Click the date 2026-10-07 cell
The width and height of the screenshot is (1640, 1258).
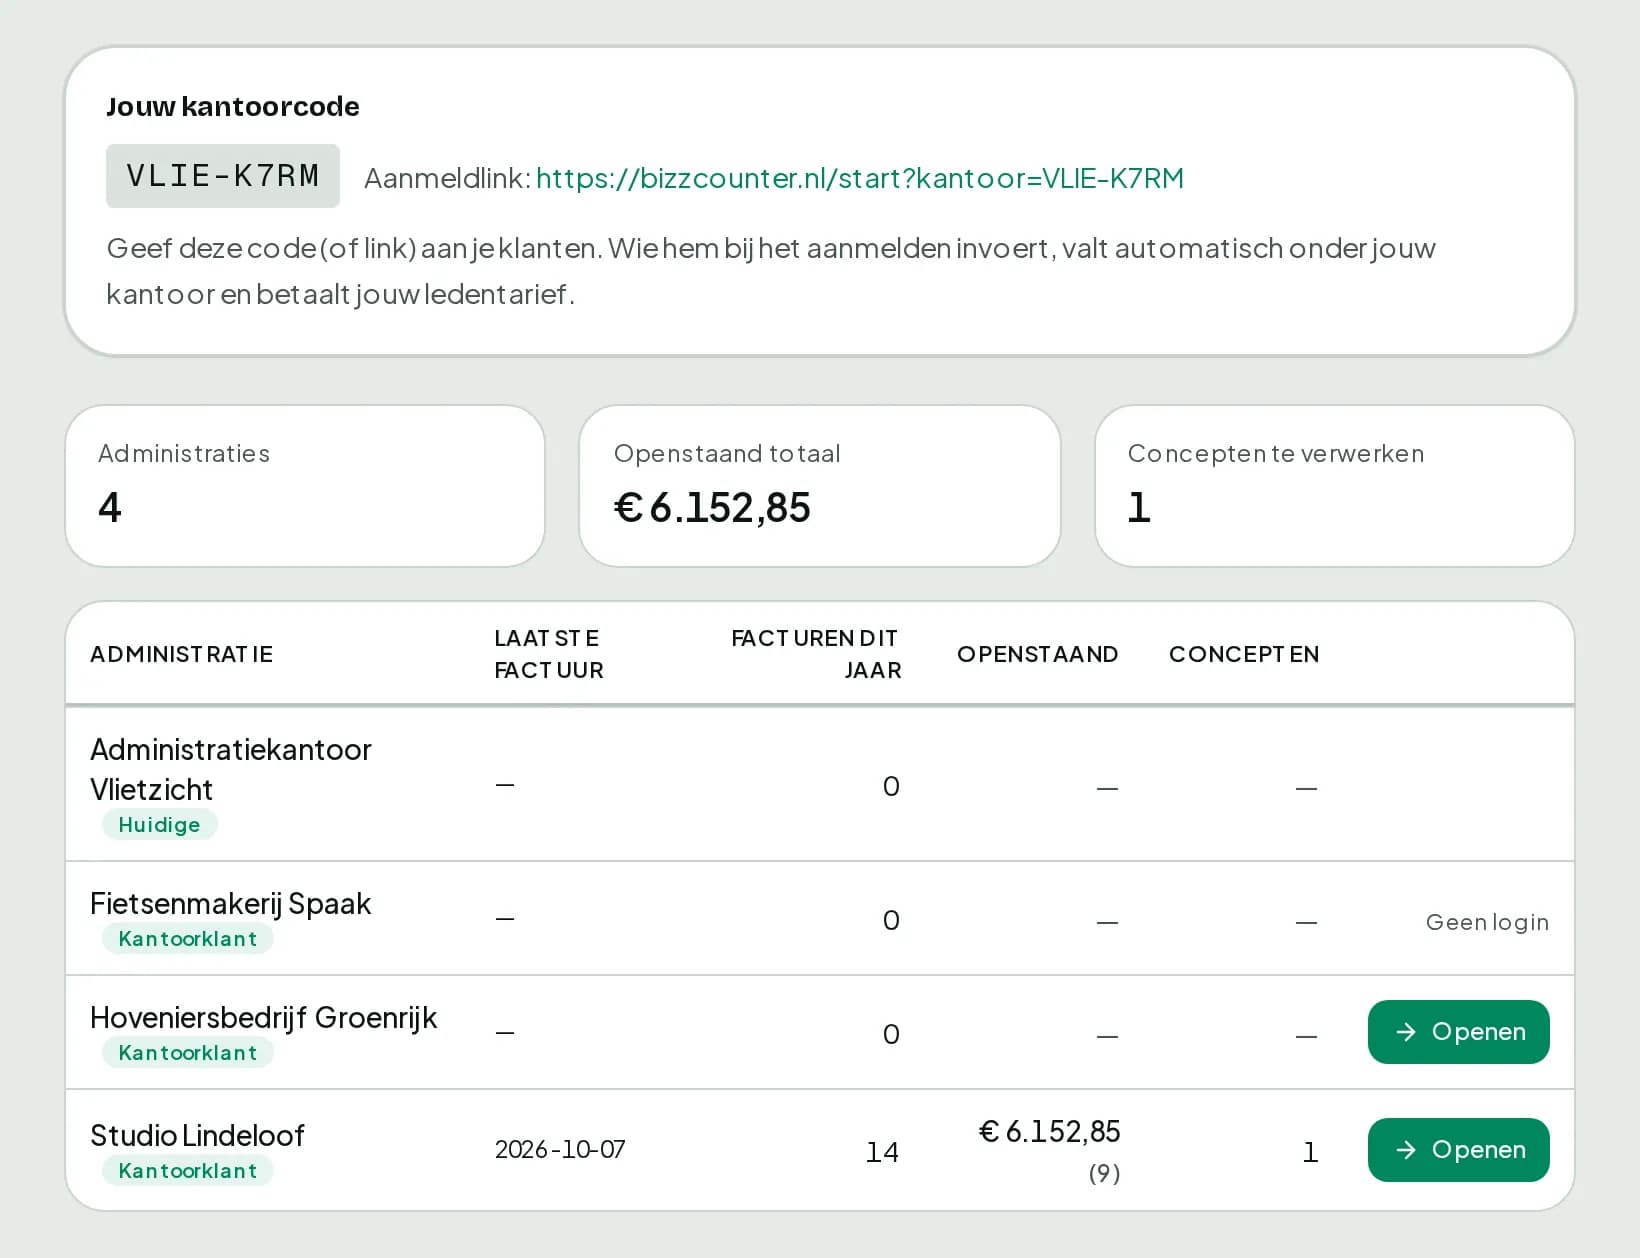(560, 1150)
